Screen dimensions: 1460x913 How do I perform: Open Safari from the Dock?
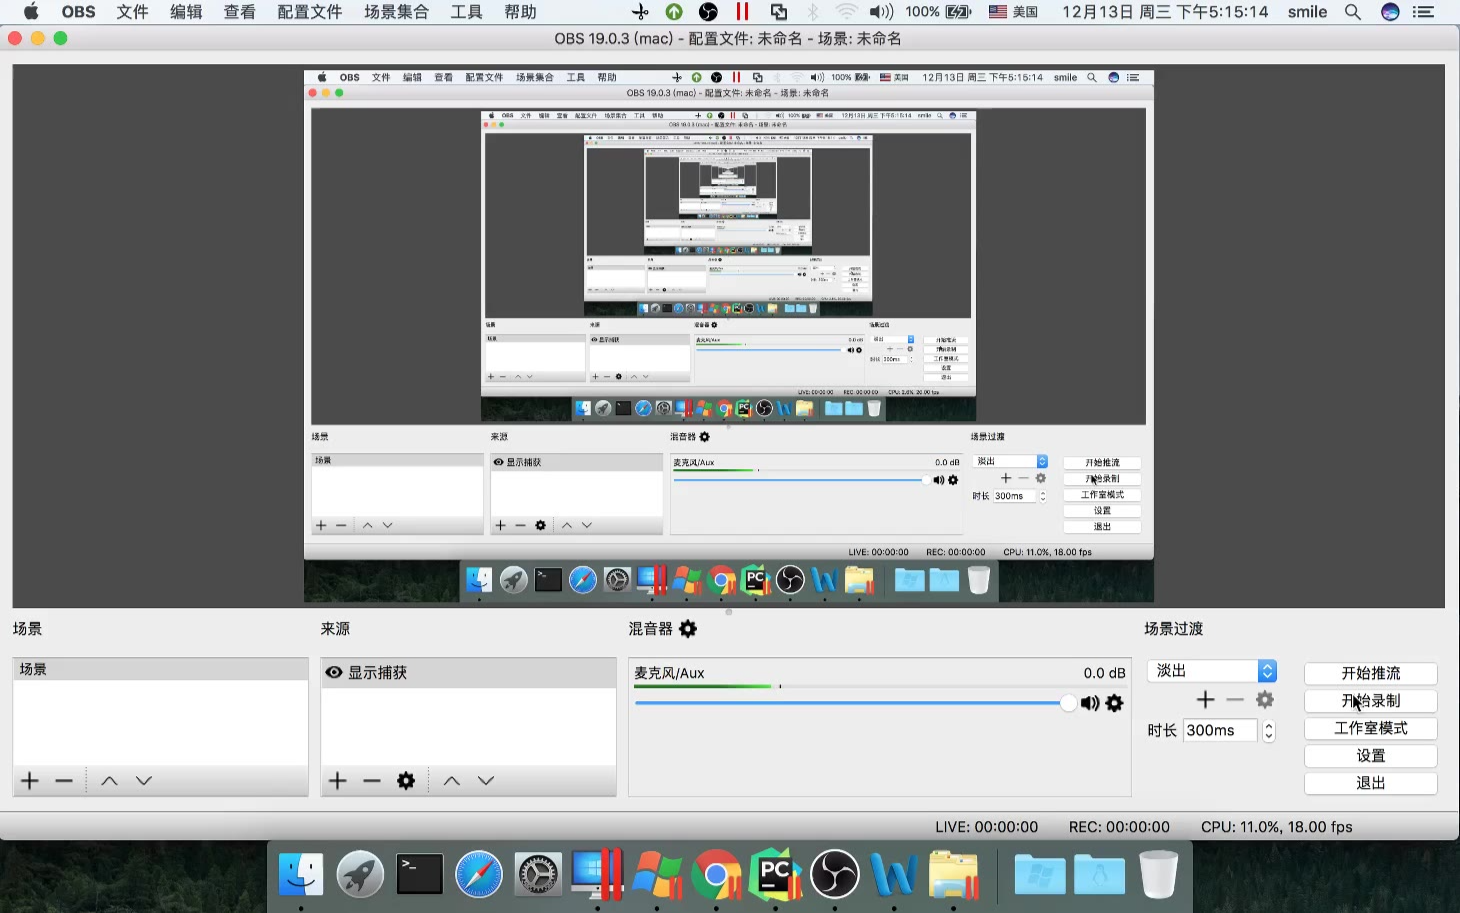click(479, 875)
